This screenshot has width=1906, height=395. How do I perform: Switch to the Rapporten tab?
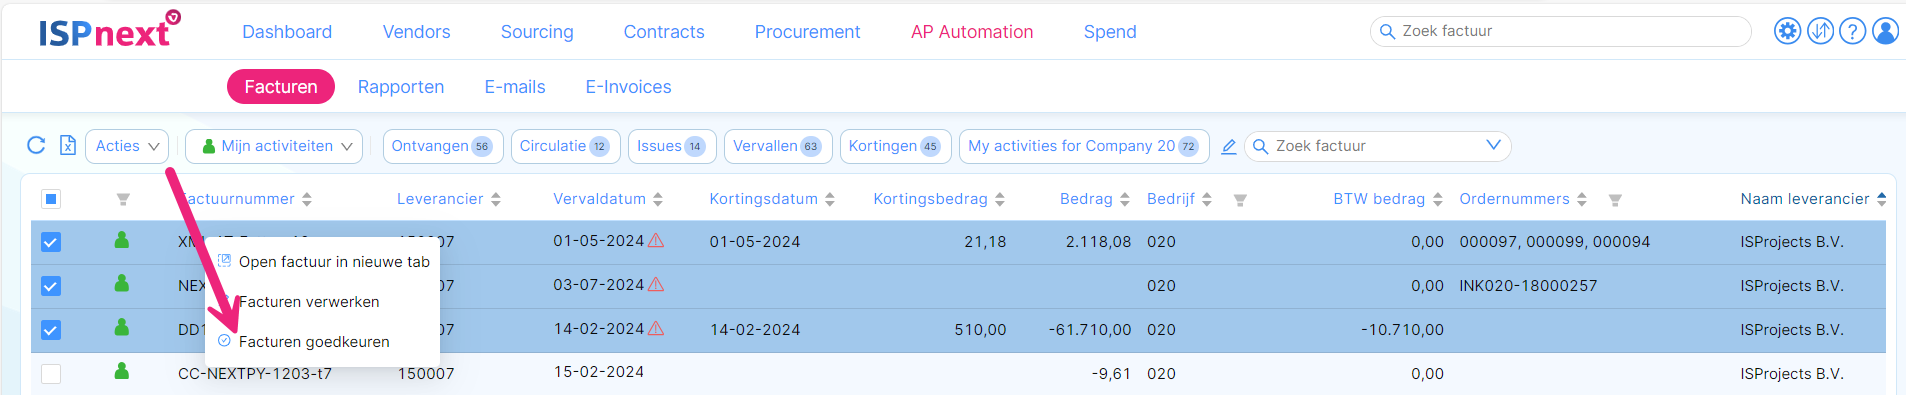click(x=401, y=87)
